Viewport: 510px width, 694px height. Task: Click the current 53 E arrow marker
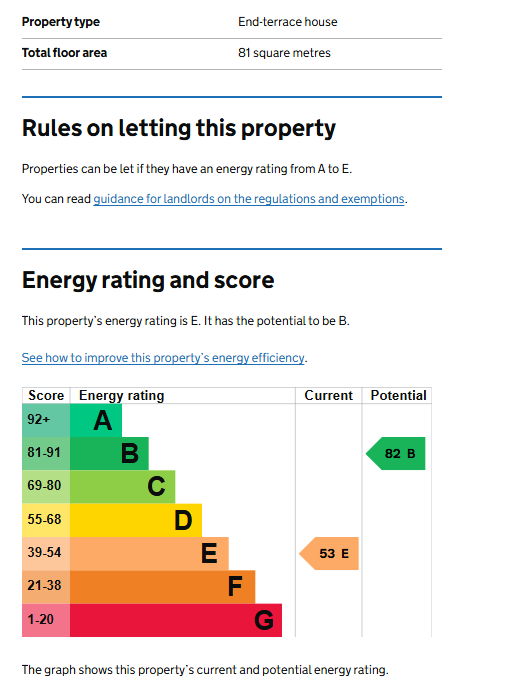(329, 554)
